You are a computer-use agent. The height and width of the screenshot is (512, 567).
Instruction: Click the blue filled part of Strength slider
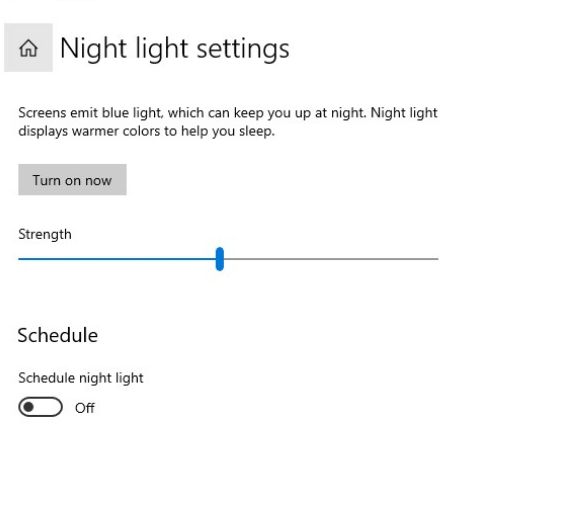[117, 259]
